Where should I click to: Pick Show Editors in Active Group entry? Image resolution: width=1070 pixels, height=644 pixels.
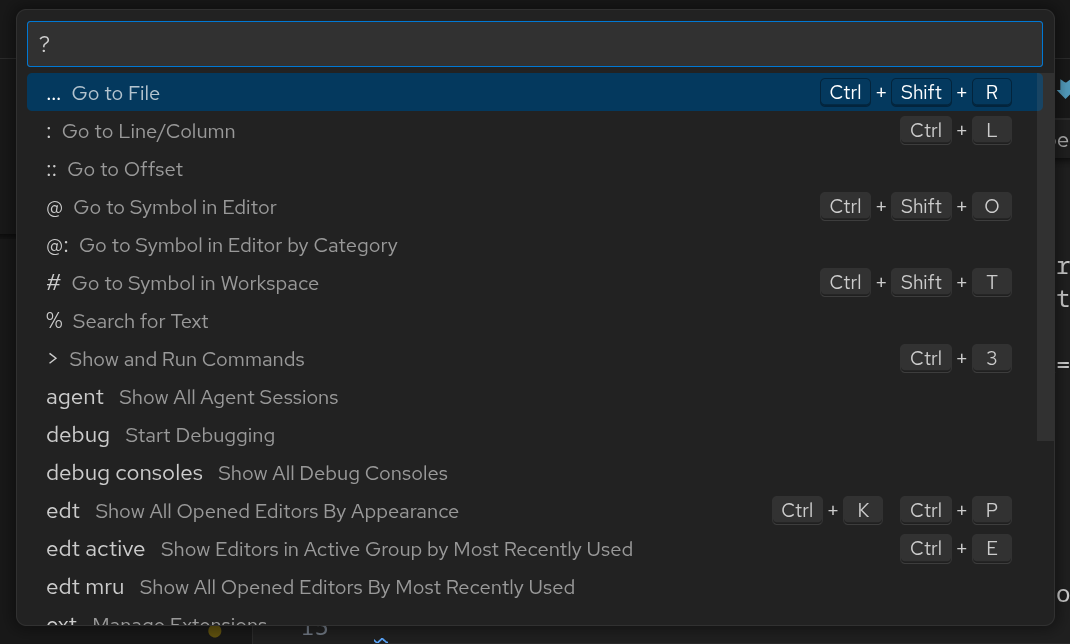coord(396,549)
